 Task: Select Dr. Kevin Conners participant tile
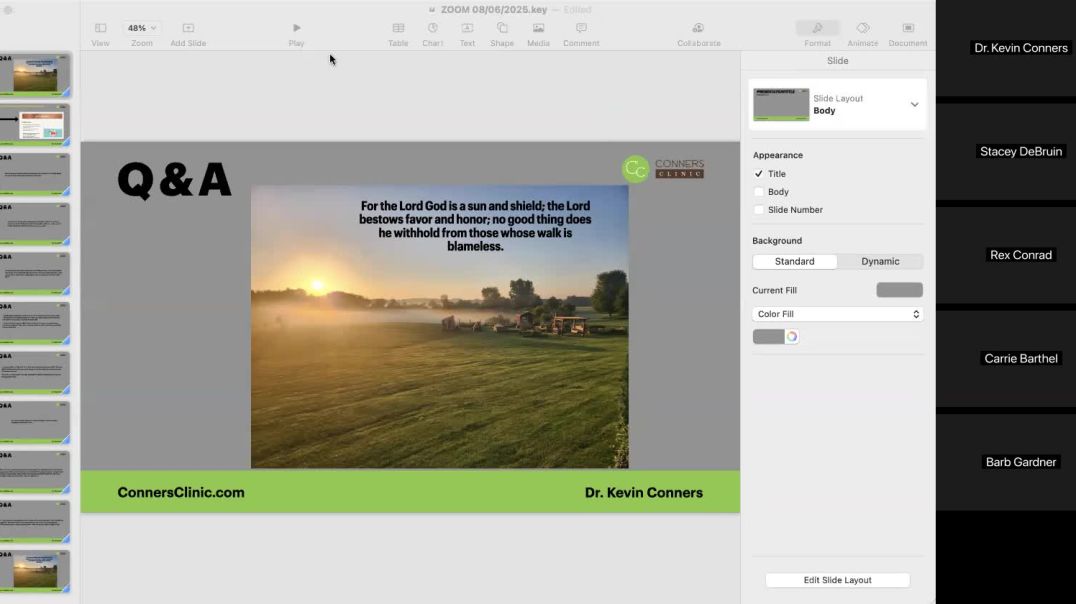click(x=1006, y=48)
